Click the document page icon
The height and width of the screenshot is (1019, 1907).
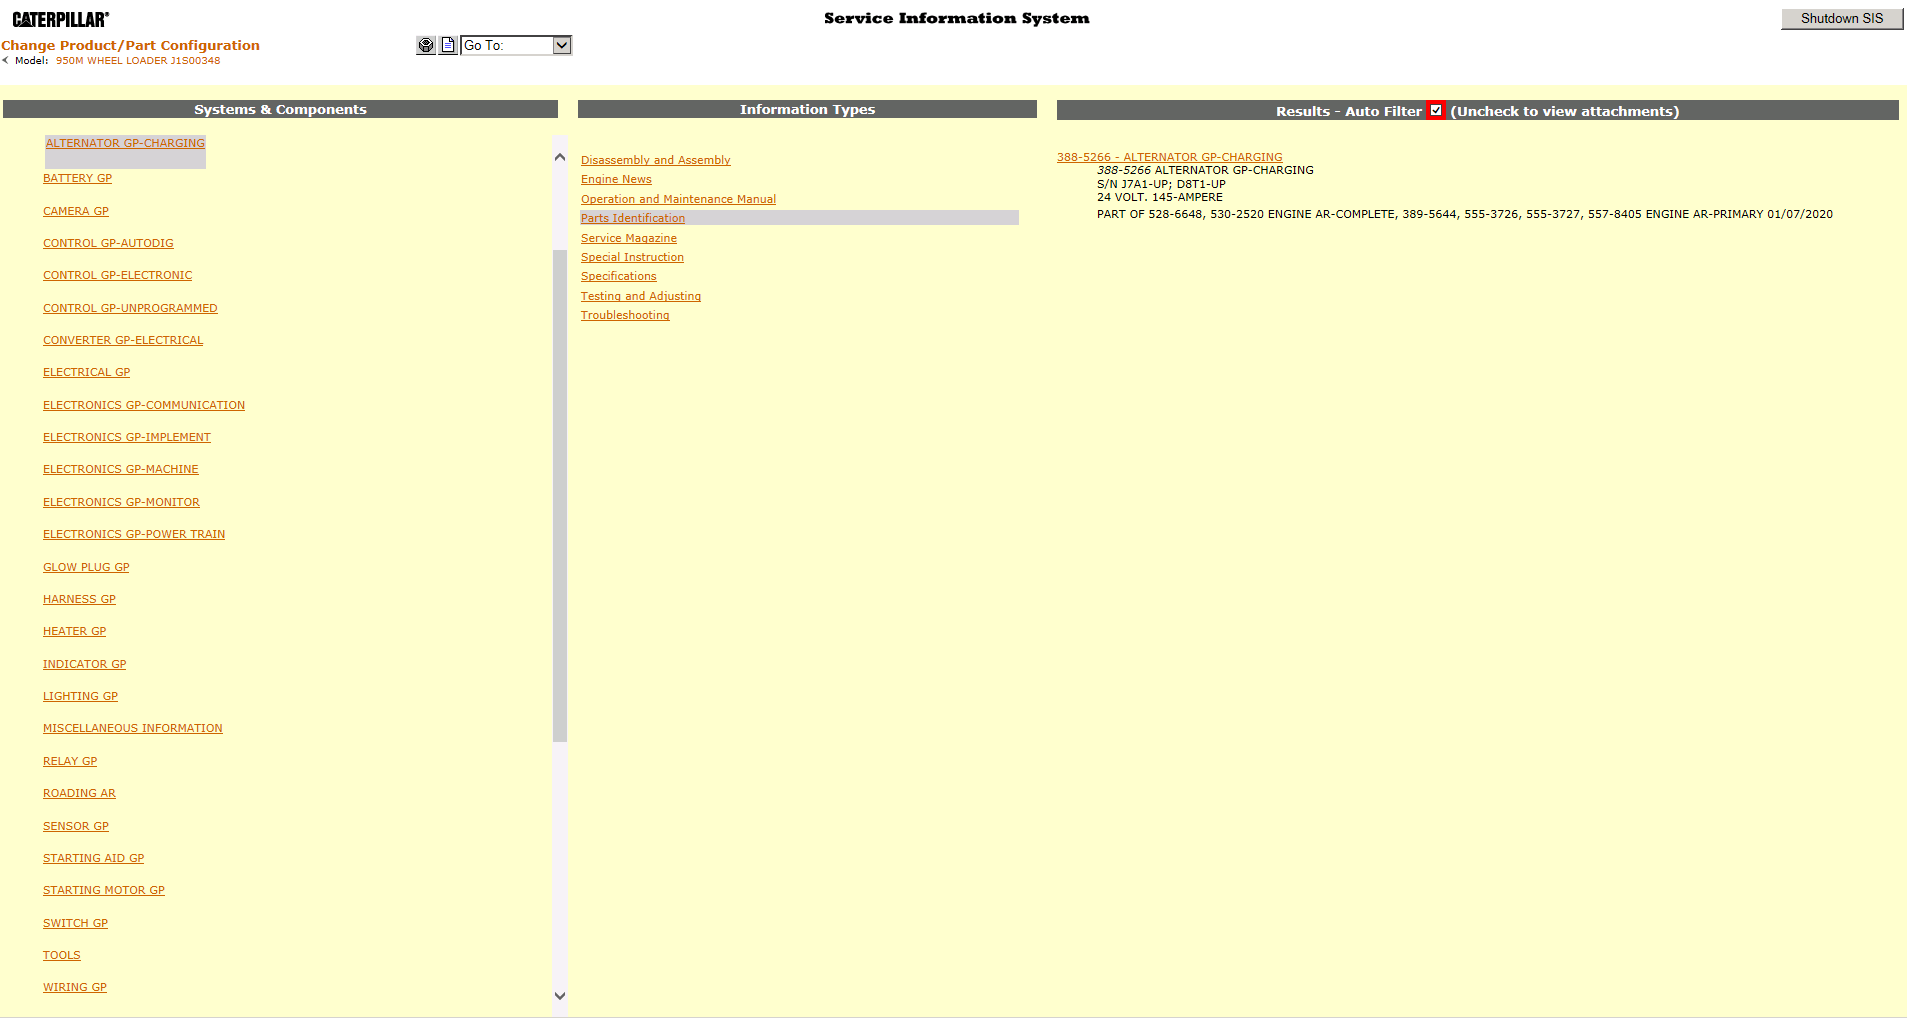[448, 45]
